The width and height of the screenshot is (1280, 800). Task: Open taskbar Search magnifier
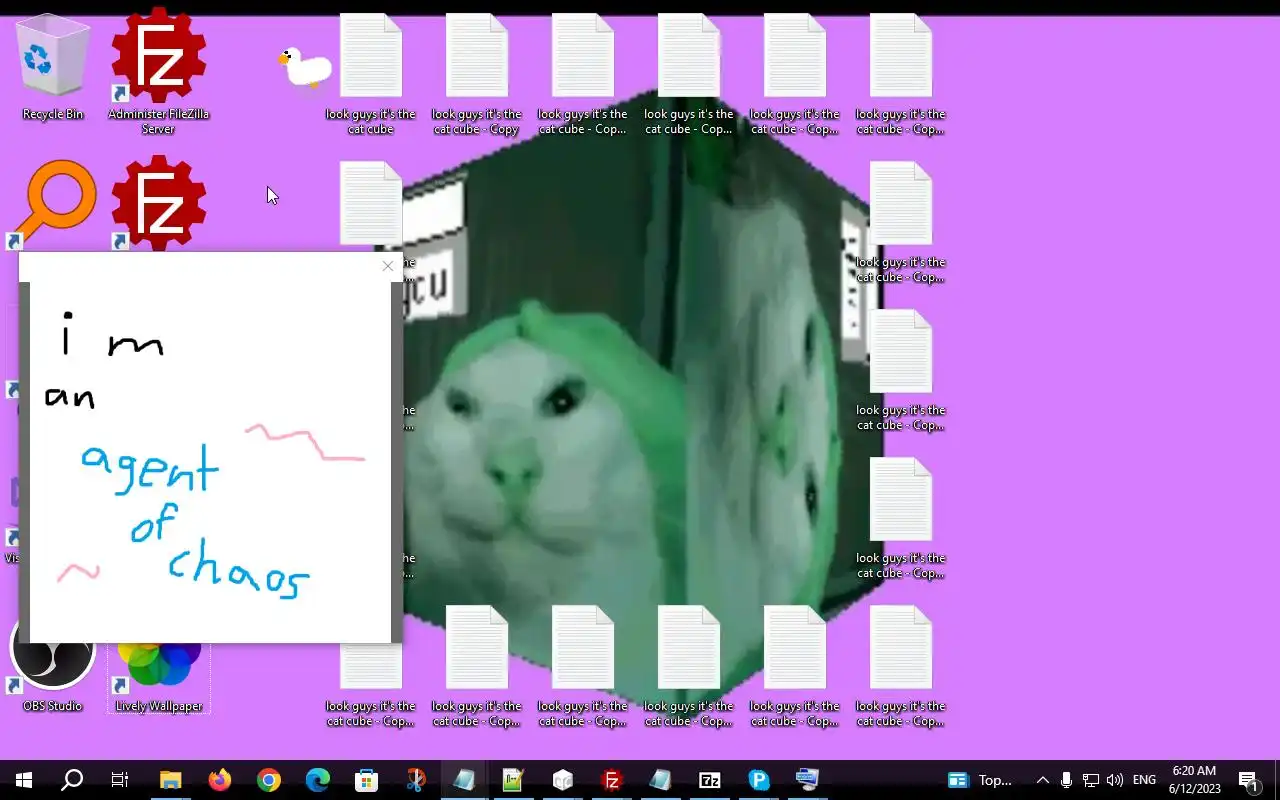click(x=72, y=780)
